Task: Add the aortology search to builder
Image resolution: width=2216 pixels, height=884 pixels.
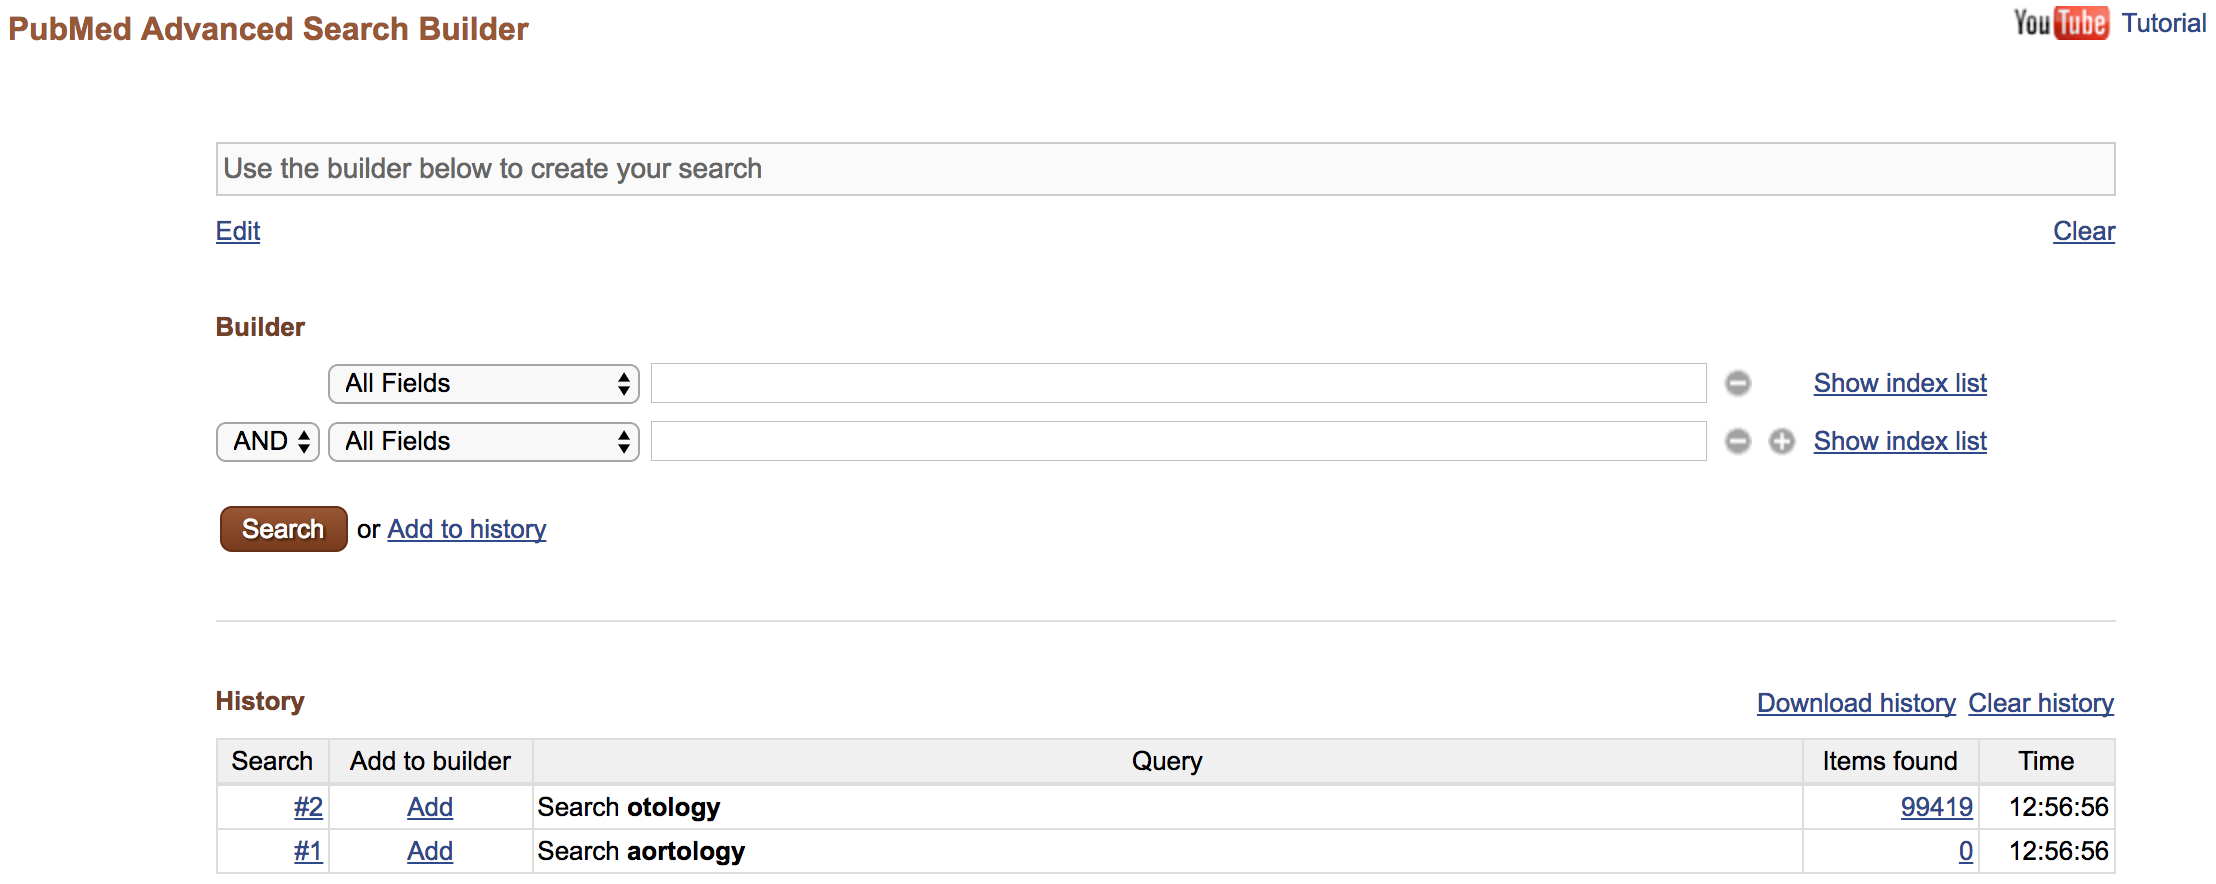Action: pos(429,850)
